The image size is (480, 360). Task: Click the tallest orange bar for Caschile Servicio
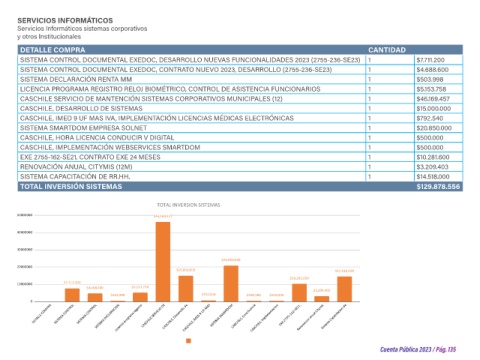point(163,262)
